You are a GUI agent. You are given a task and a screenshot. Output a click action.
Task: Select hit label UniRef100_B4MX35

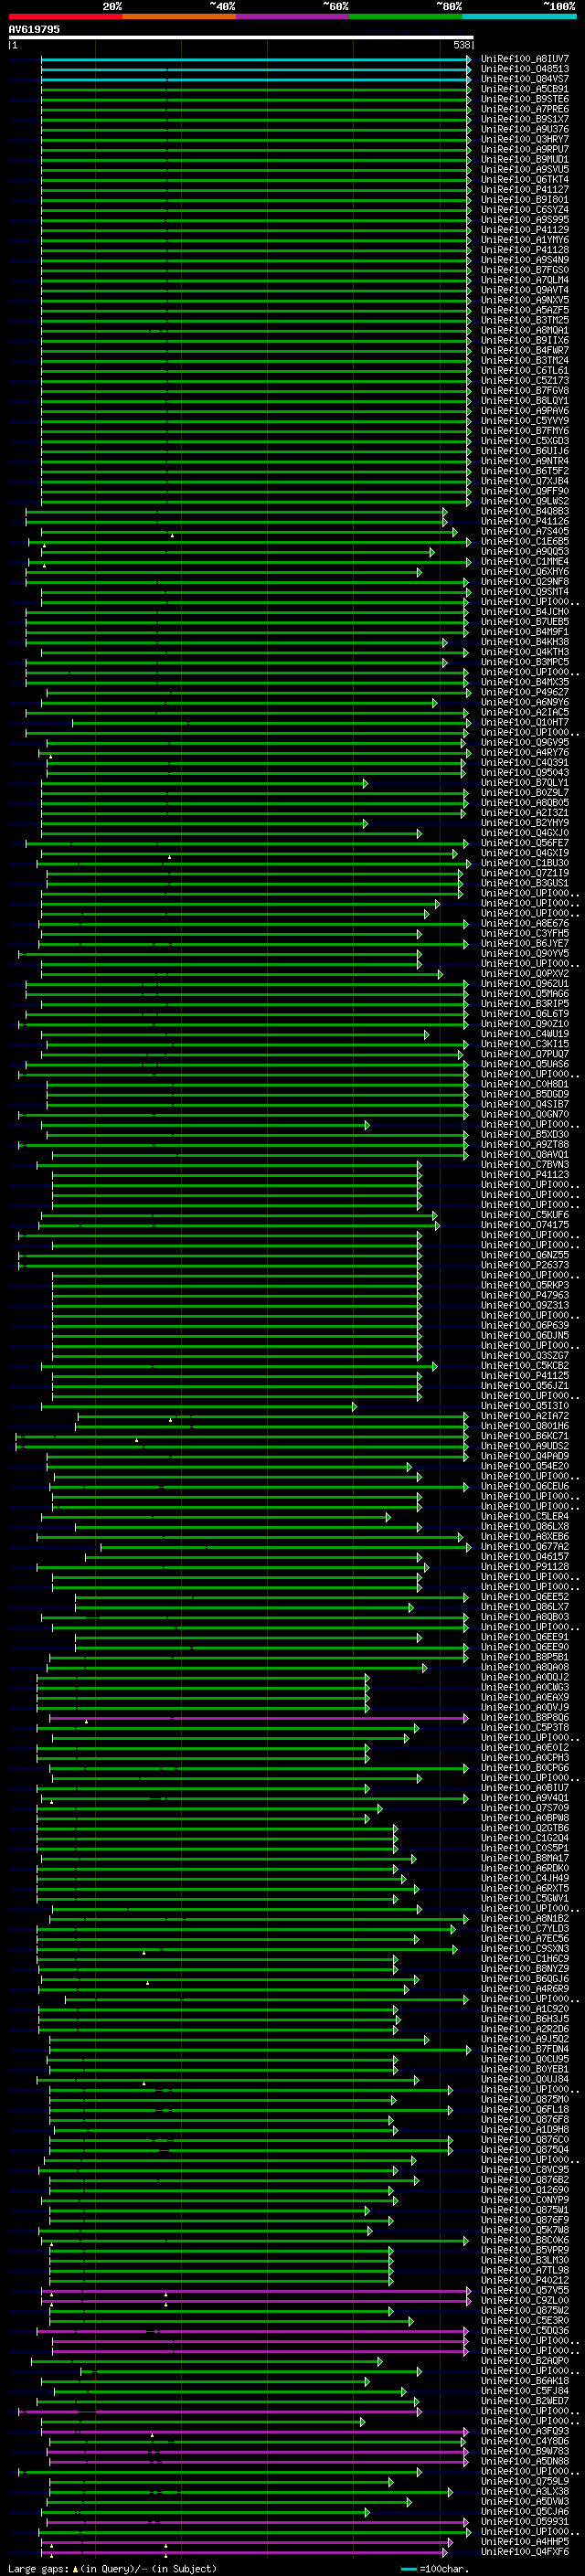tap(525, 682)
